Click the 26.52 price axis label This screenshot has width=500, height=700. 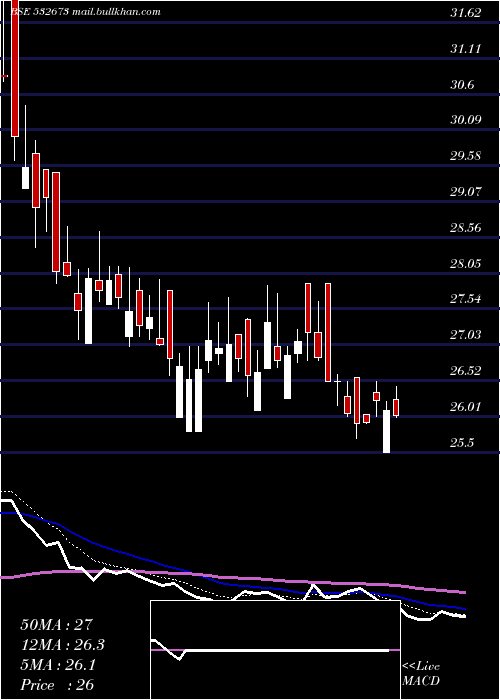point(466,371)
